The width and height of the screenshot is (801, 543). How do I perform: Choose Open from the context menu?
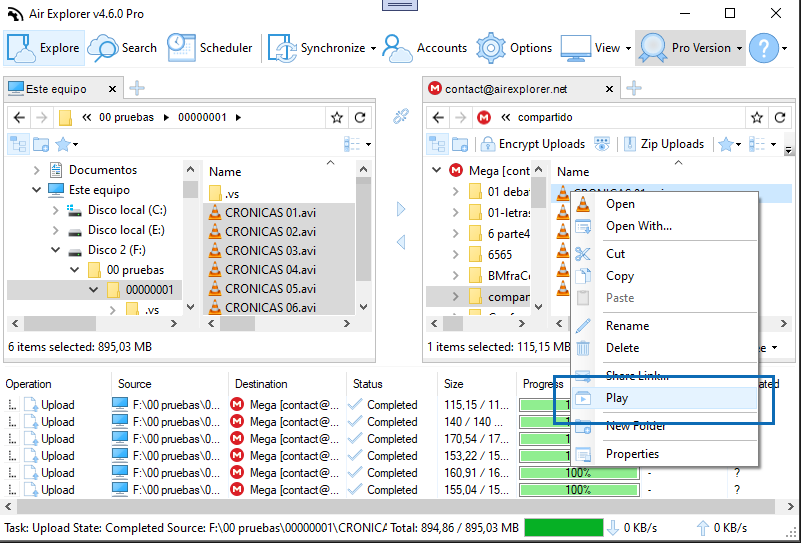pos(664,204)
